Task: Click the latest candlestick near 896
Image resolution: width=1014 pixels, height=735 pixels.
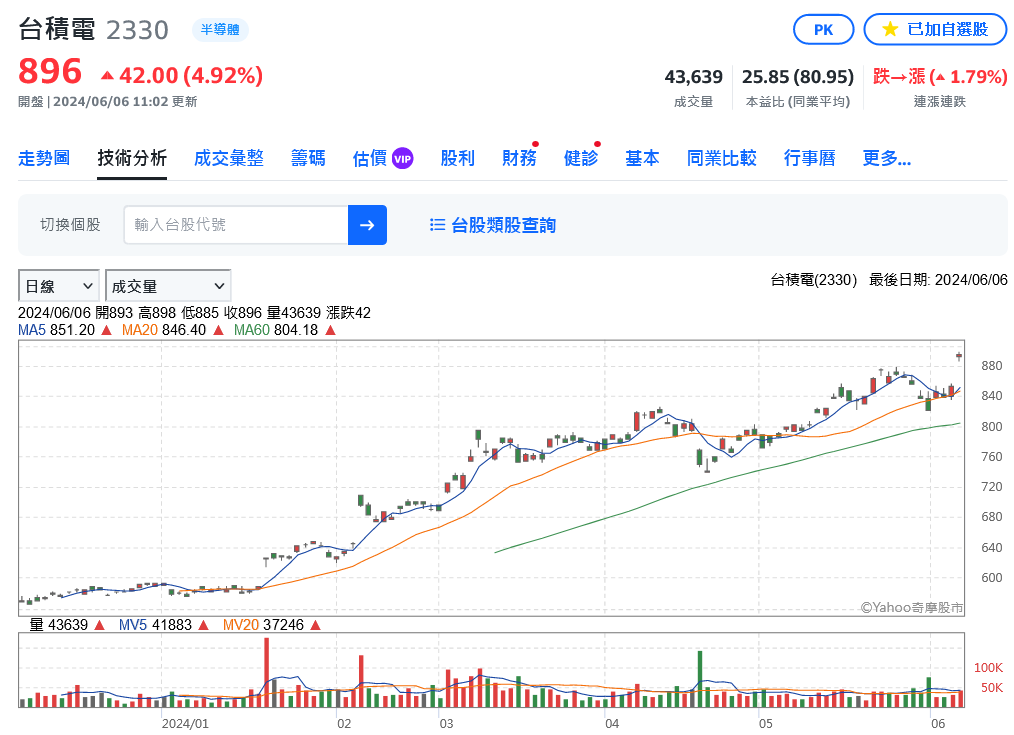Action: point(959,356)
